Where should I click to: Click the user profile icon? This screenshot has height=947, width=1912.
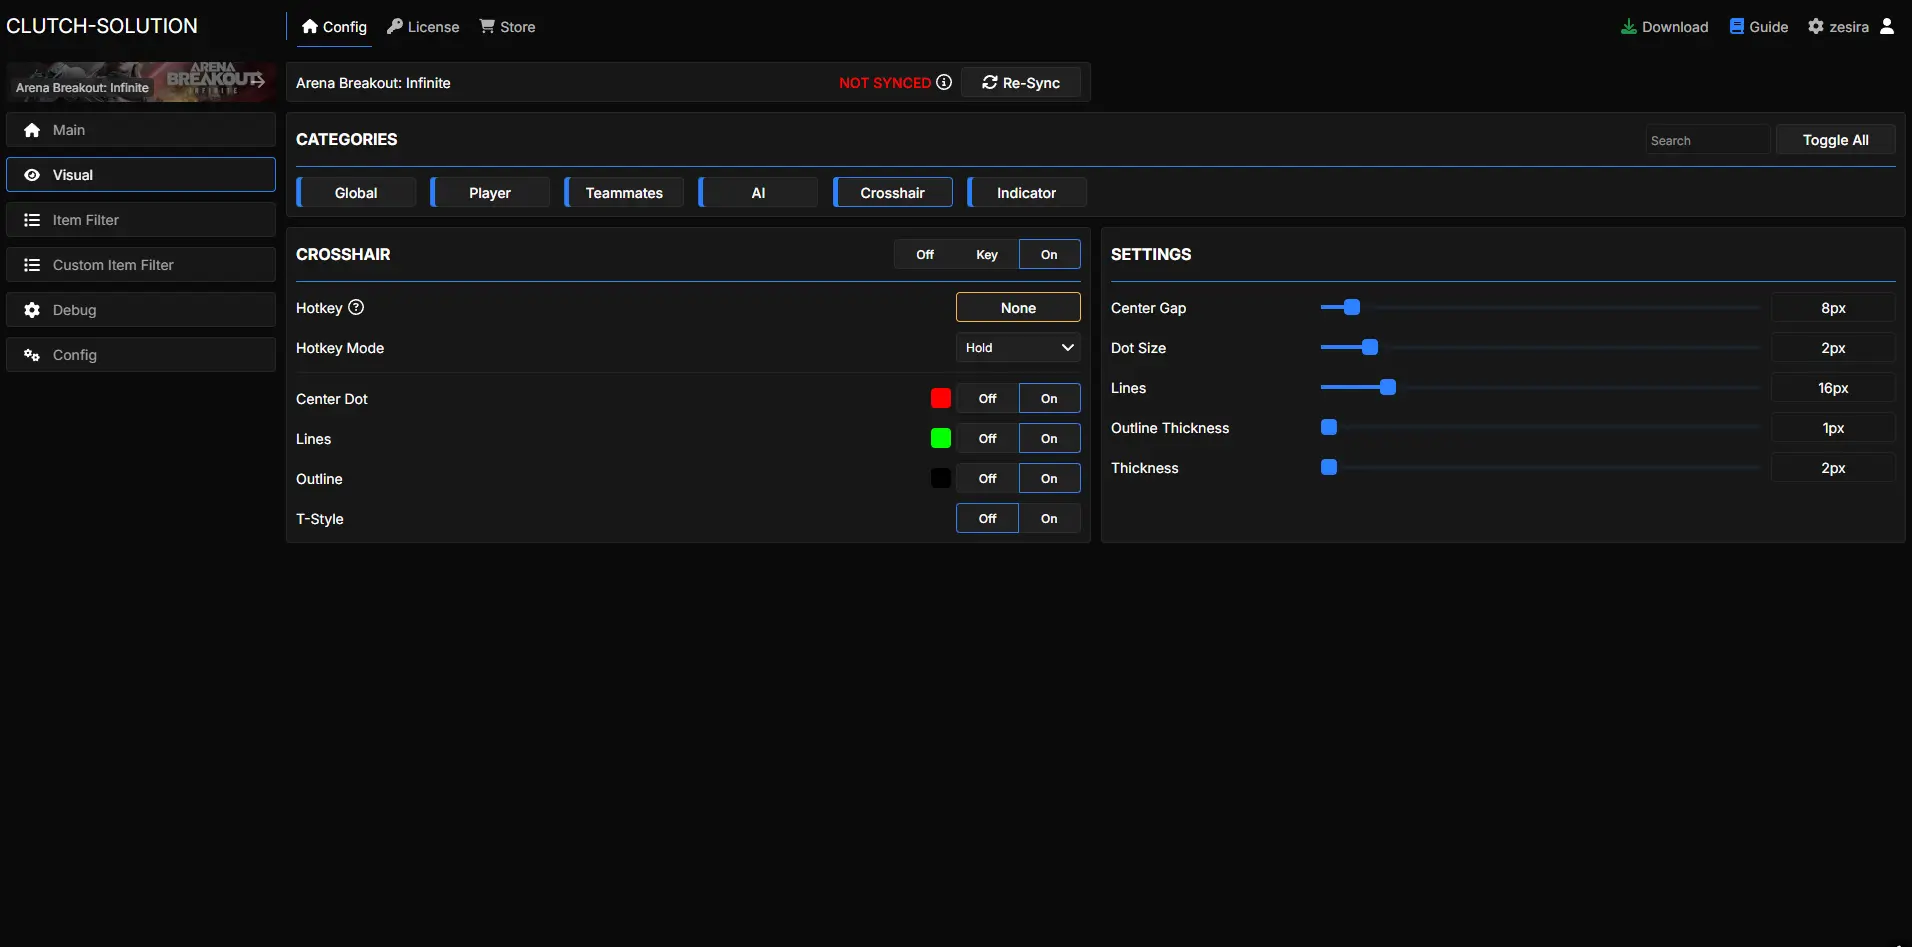pos(1887,27)
